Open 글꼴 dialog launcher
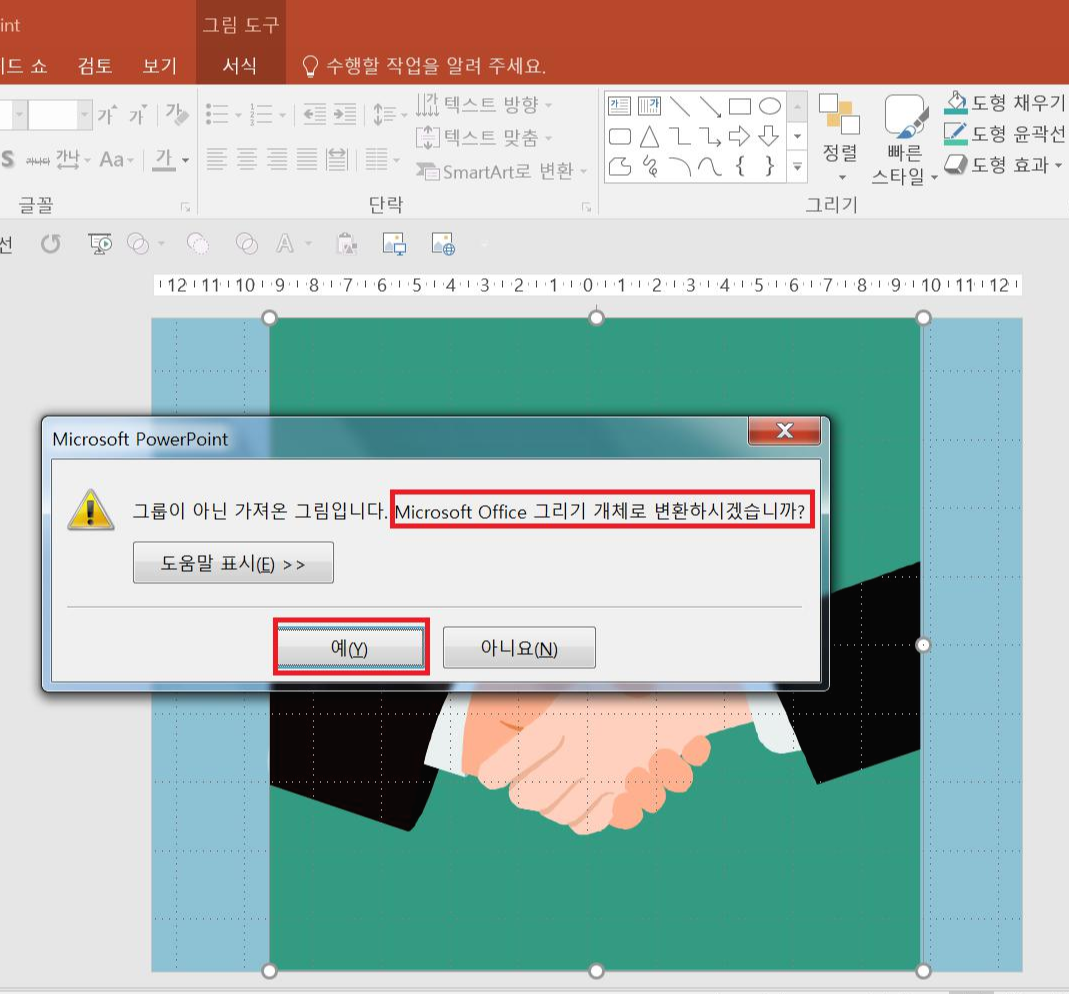 (x=185, y=207)
